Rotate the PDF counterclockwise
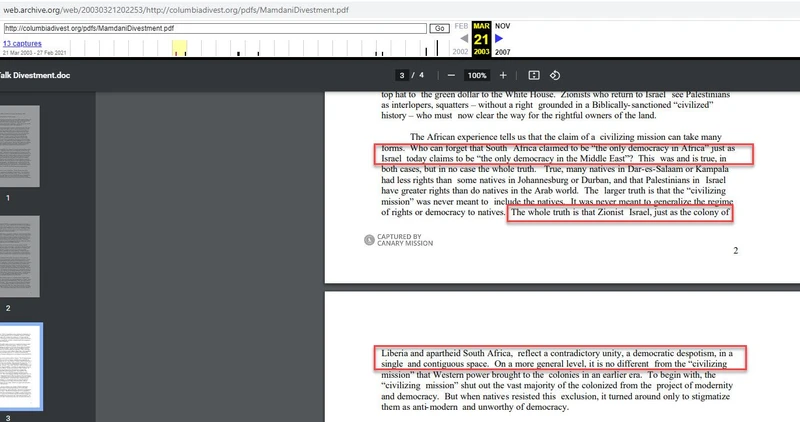 pyautogui.click(x=555, y=76)
